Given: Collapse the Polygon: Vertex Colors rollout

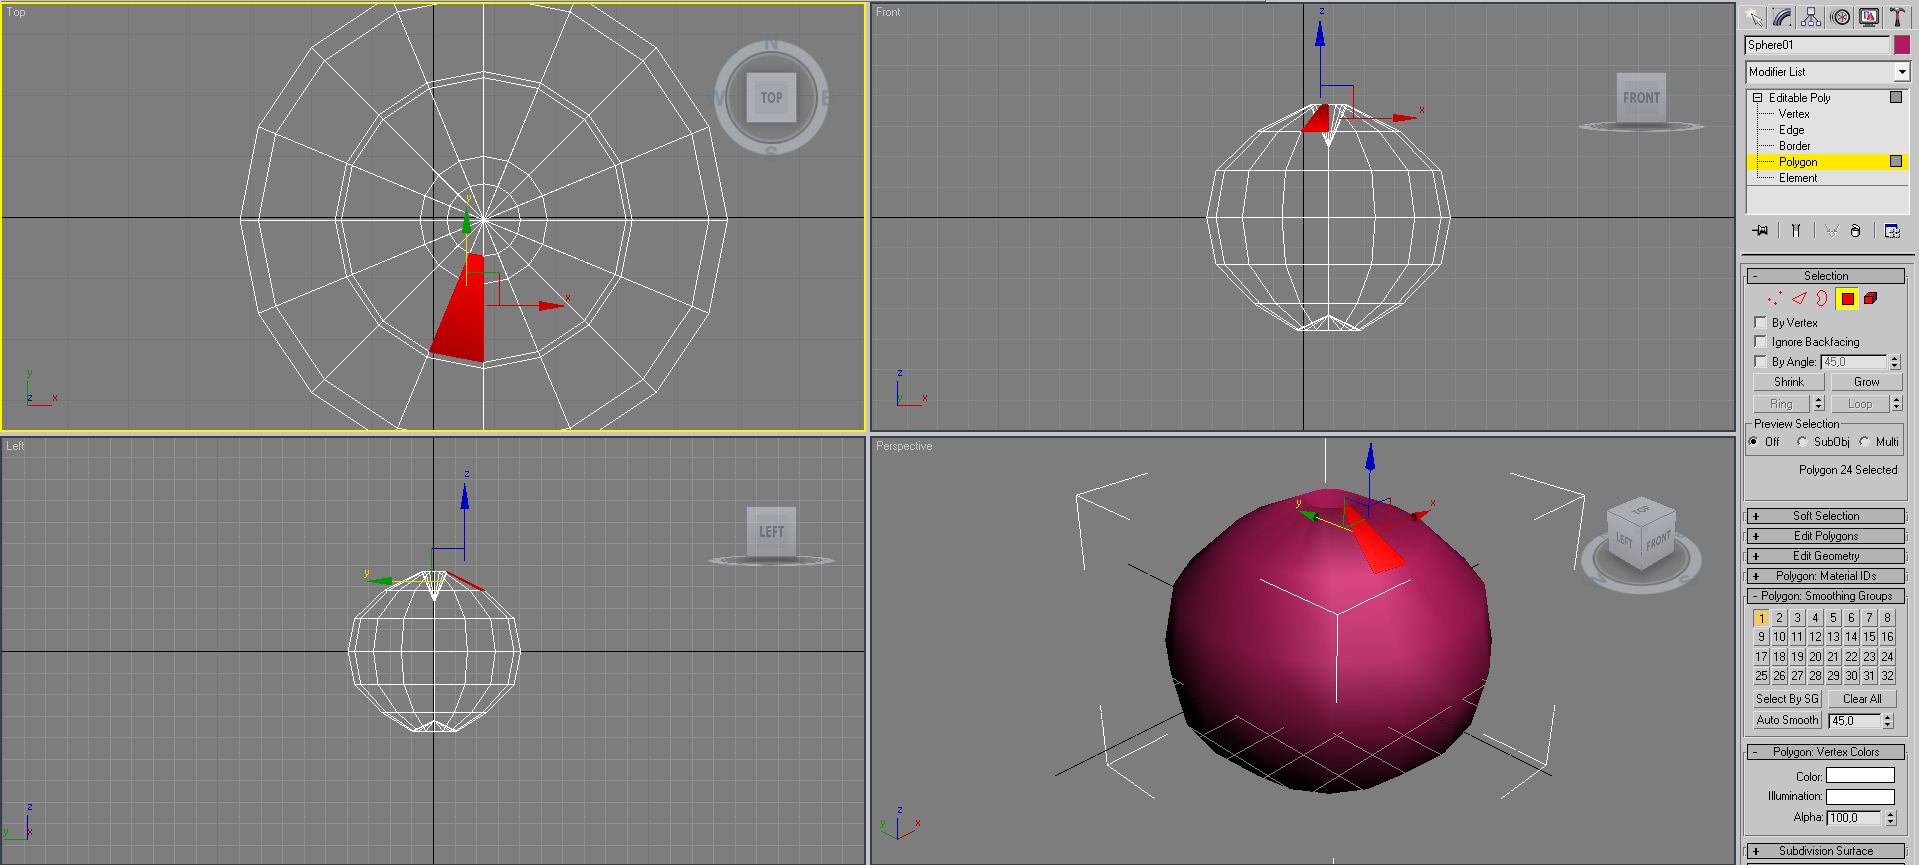Looking at the screenshot, I should coord(1825,752).
